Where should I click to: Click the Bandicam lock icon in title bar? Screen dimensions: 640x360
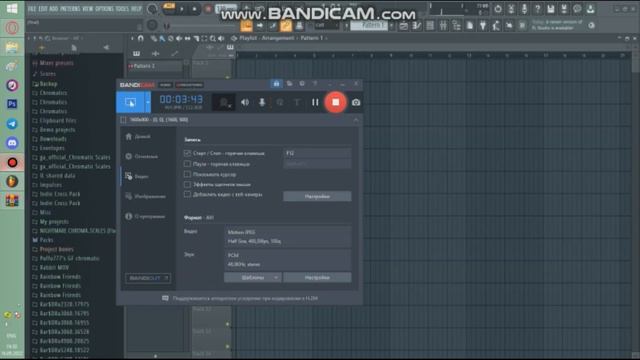(276, 84)
